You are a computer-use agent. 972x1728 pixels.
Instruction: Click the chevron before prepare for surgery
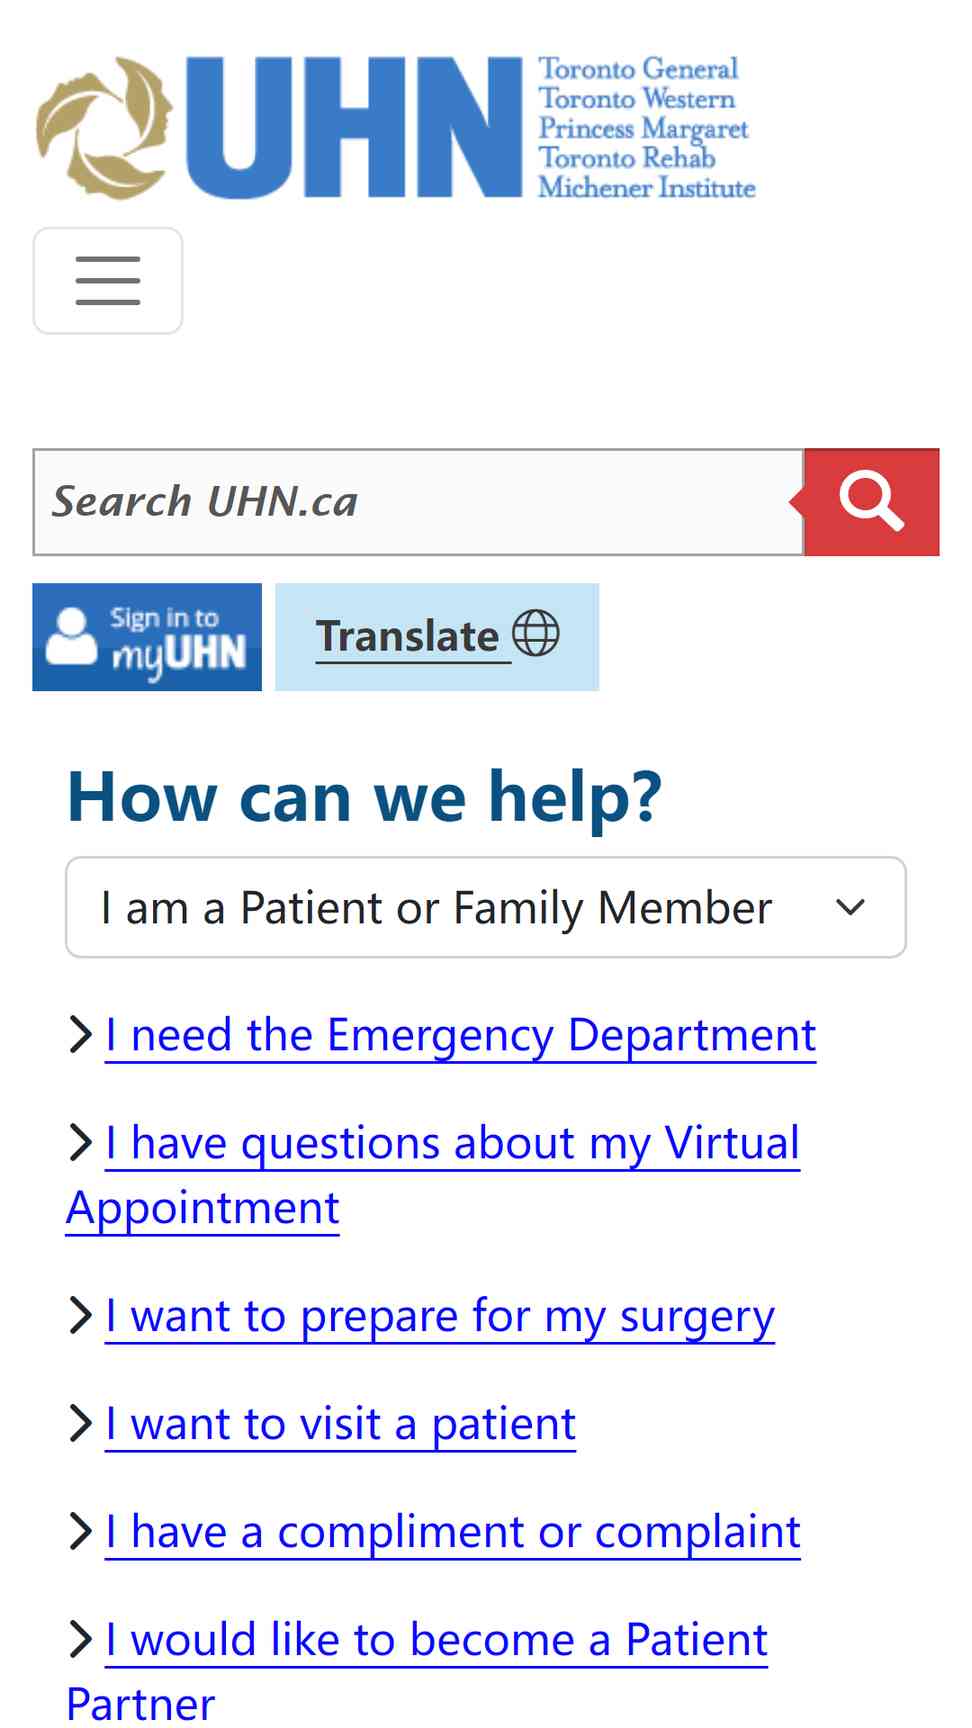pyautogui.click(x=81, y=1315)
